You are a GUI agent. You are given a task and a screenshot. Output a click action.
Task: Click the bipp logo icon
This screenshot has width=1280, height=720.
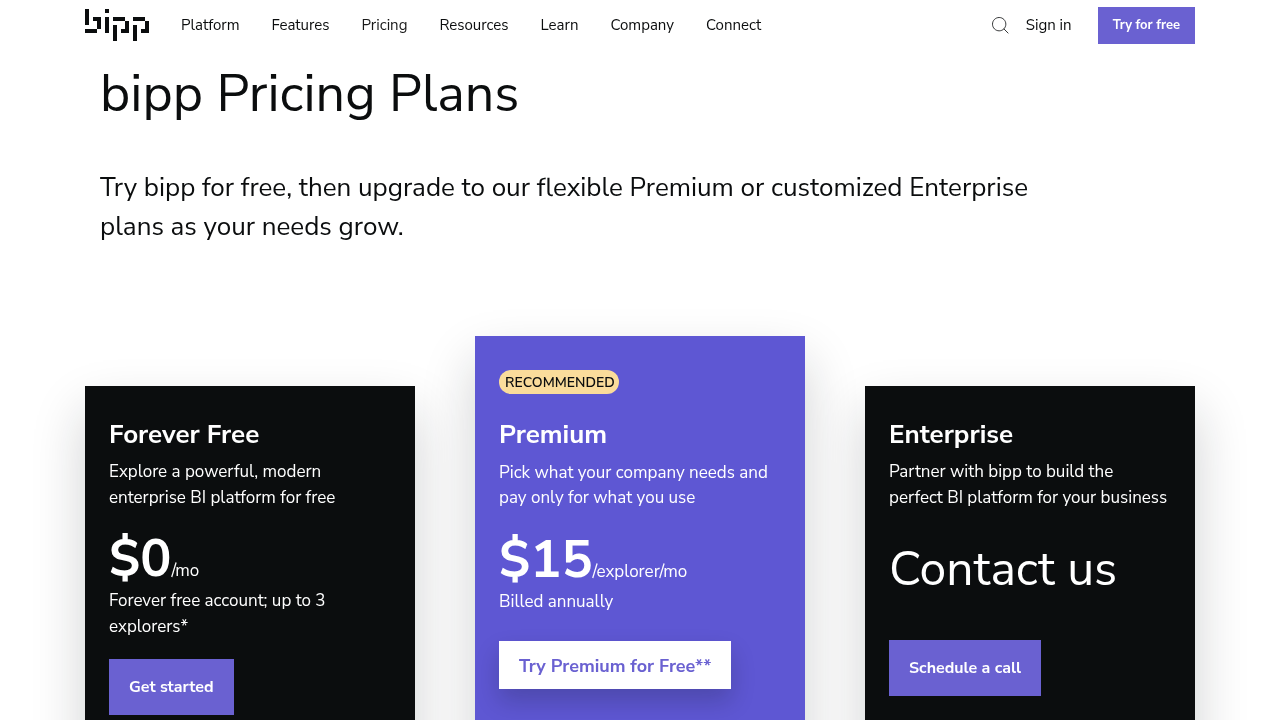pos(117,25)
